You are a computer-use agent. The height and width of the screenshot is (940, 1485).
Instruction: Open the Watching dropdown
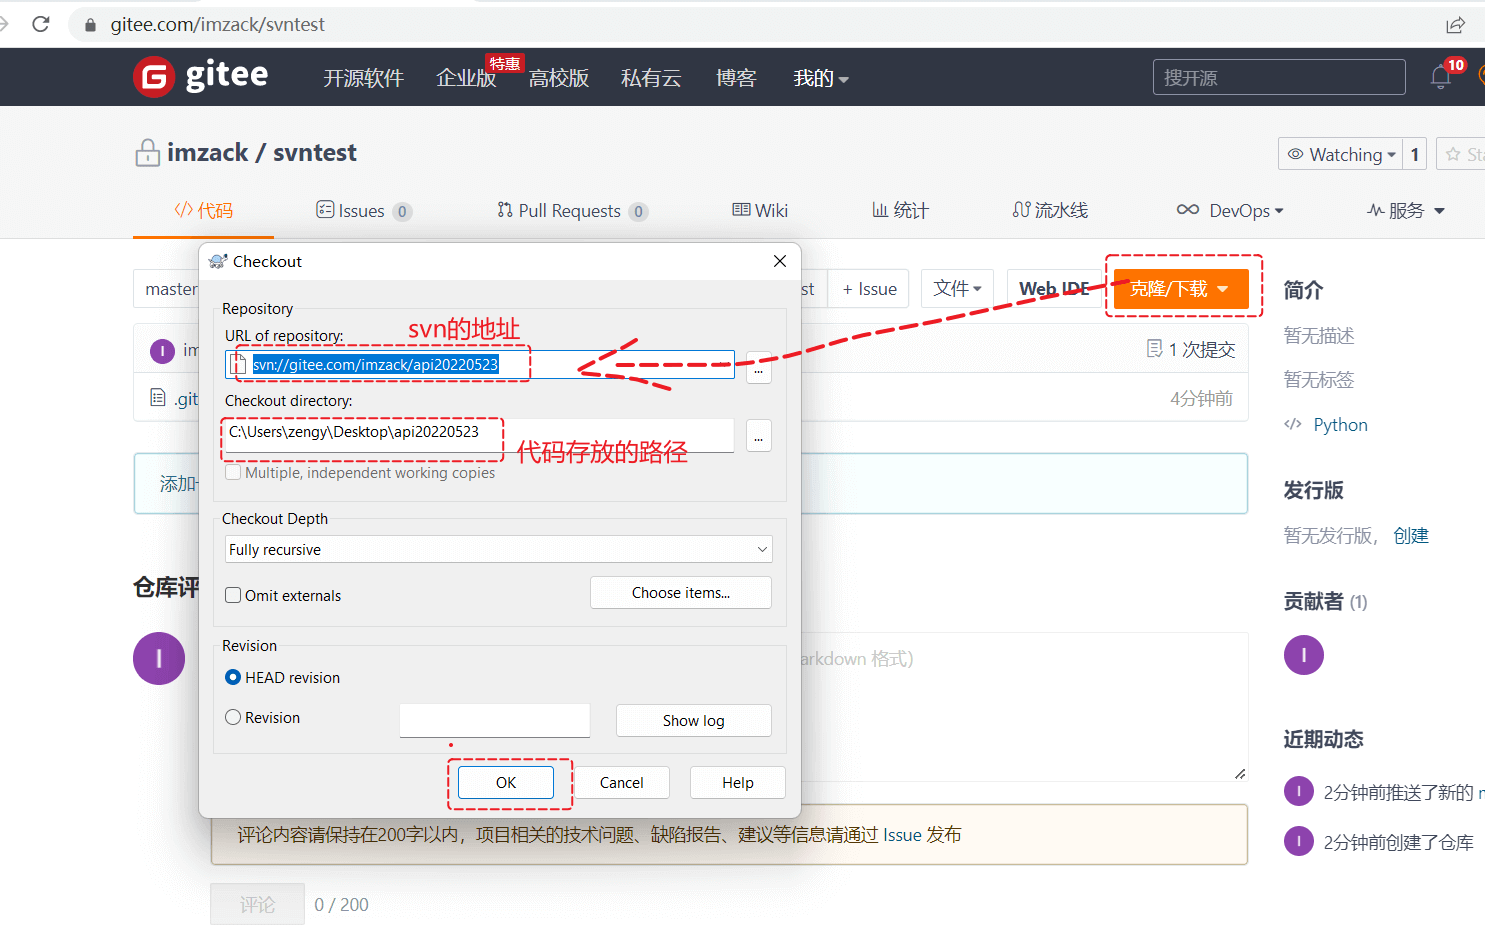(1340, 154)
